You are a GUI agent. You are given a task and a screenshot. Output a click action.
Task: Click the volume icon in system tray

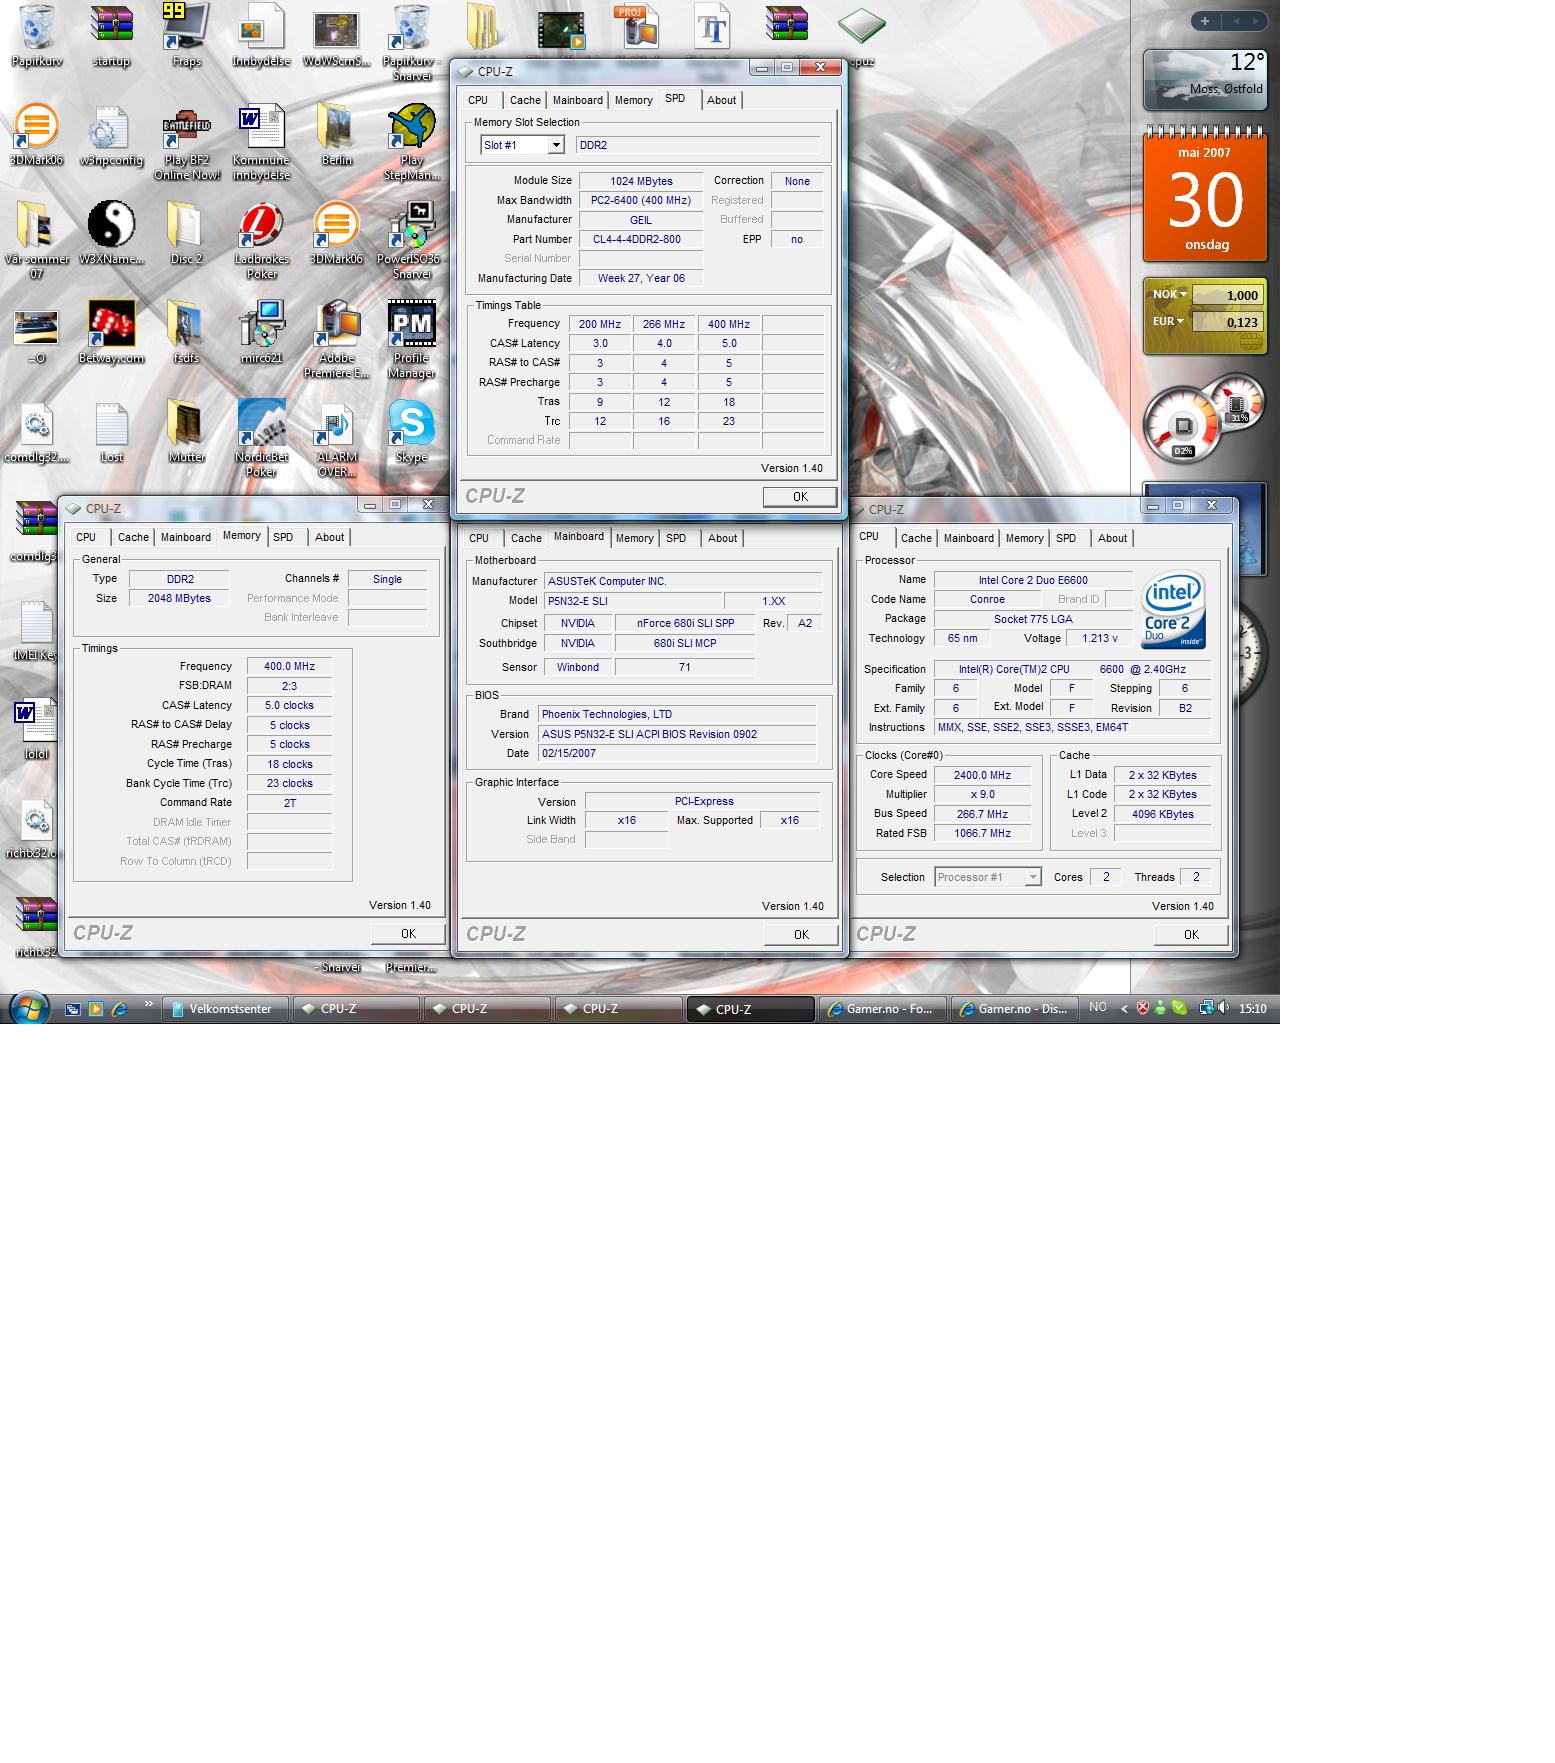[1224, 1008]
